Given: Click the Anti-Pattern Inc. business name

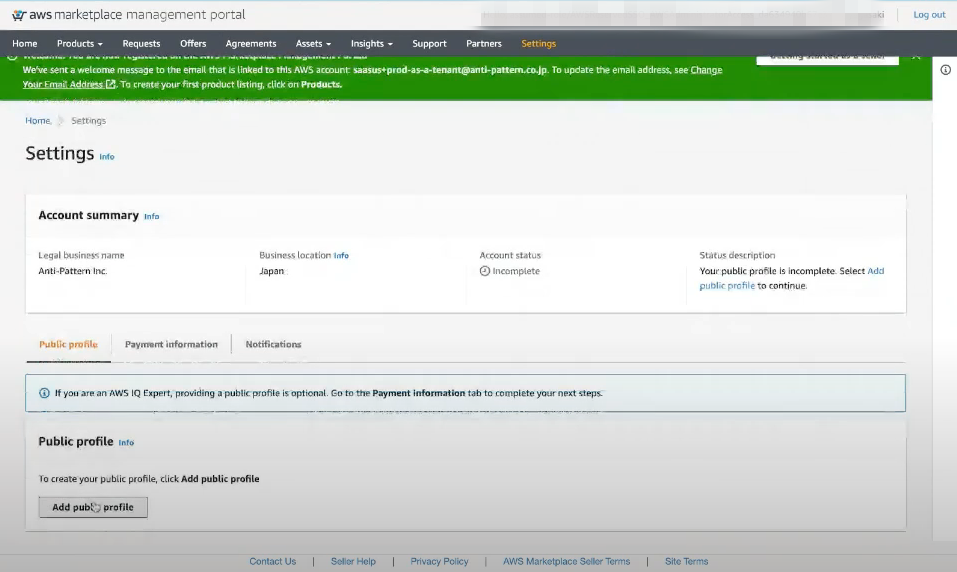Looking at the screenshot, I should point(73,271).
